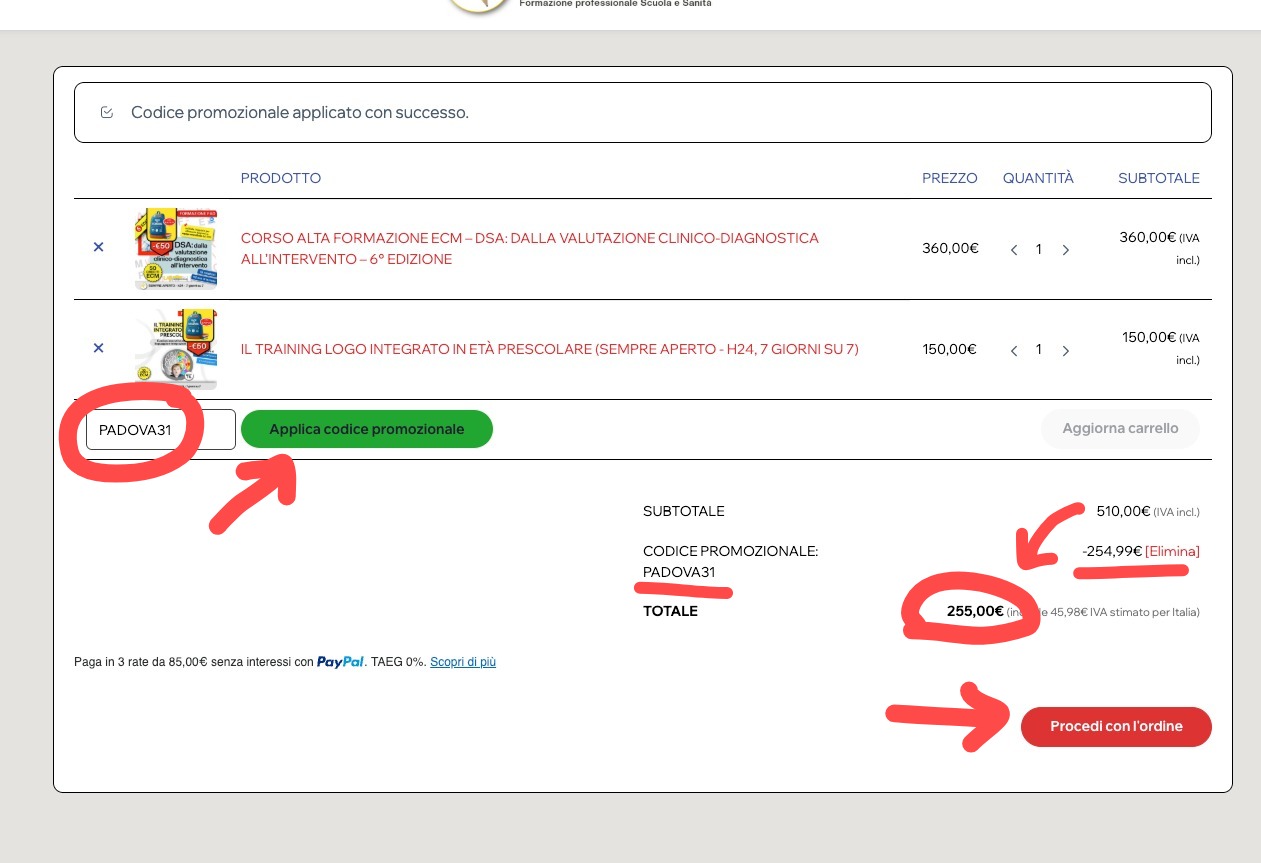The image size is (1261, 863).
Task: Open the Scopri di più PayPal link
Action: pyautogui.click(x=462, y=662)
